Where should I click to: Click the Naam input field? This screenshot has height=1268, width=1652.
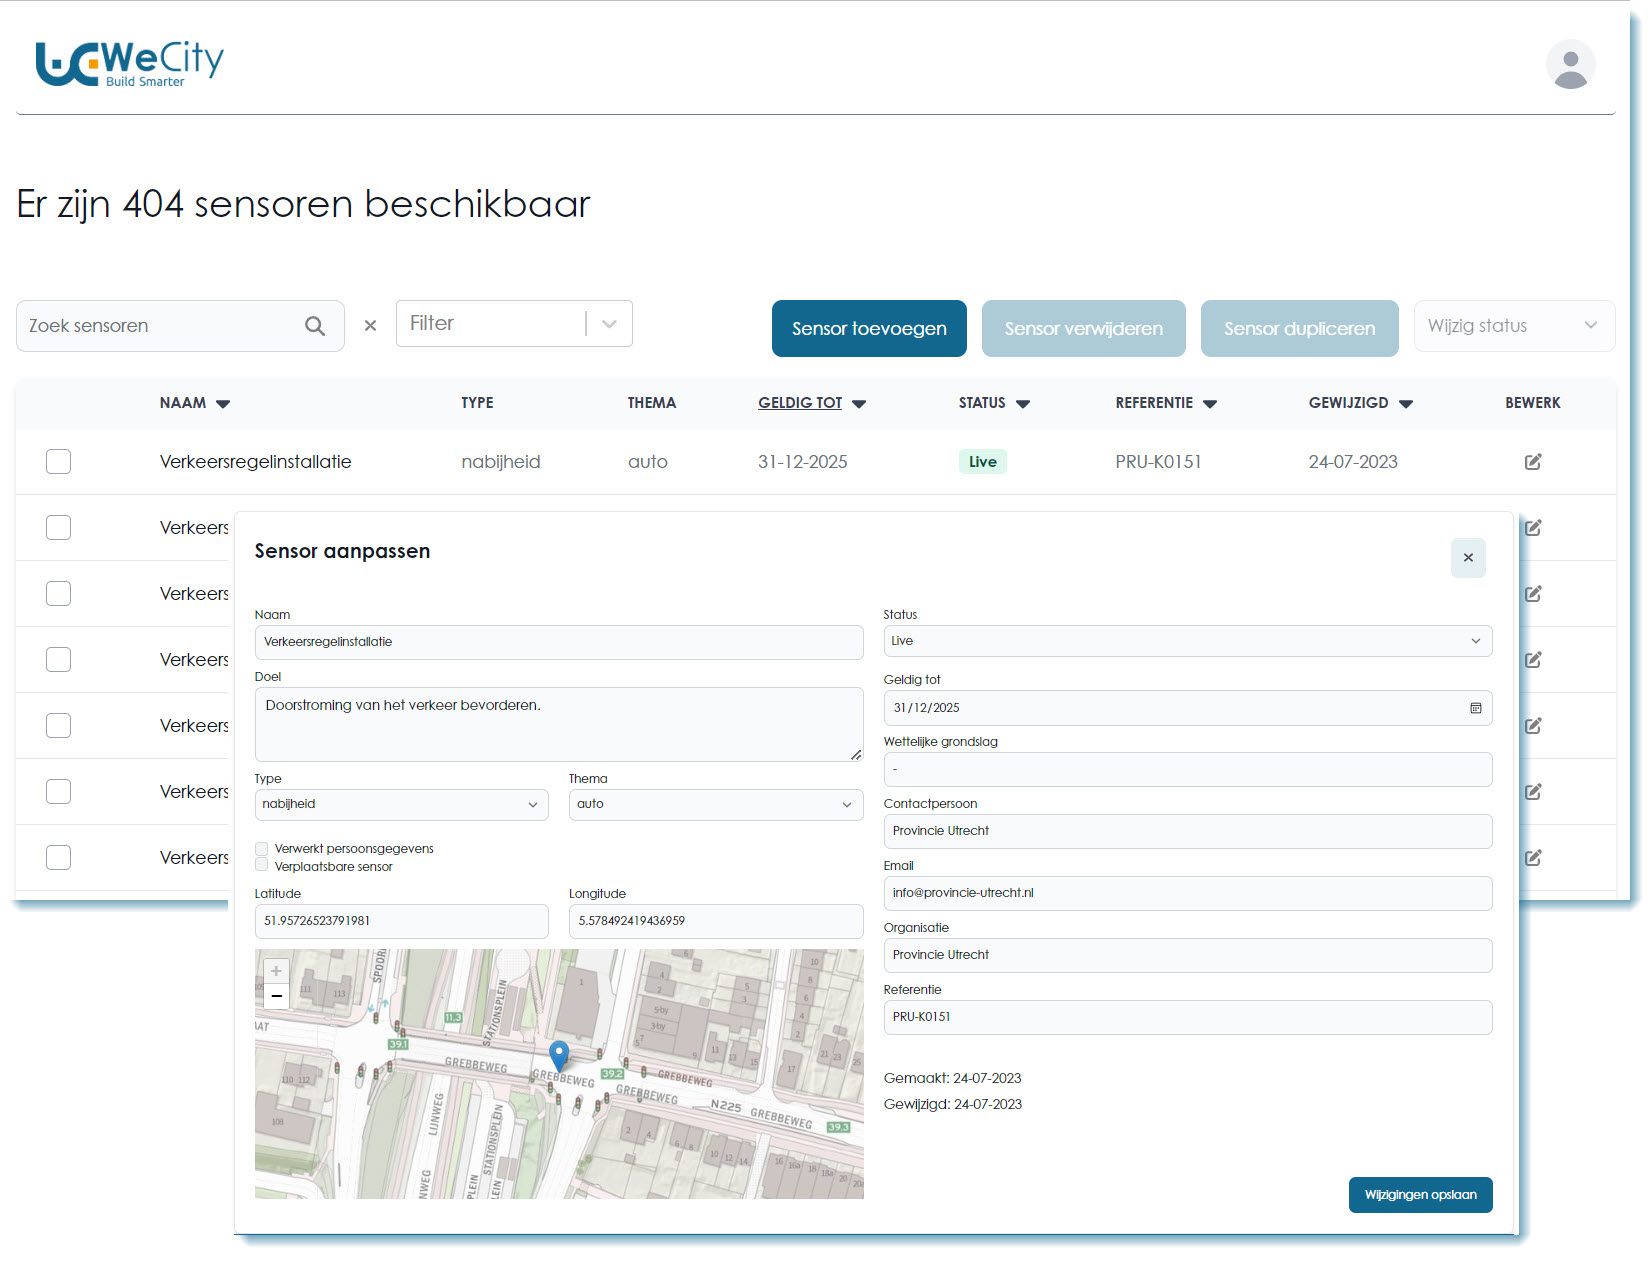(x=558, y=642)
